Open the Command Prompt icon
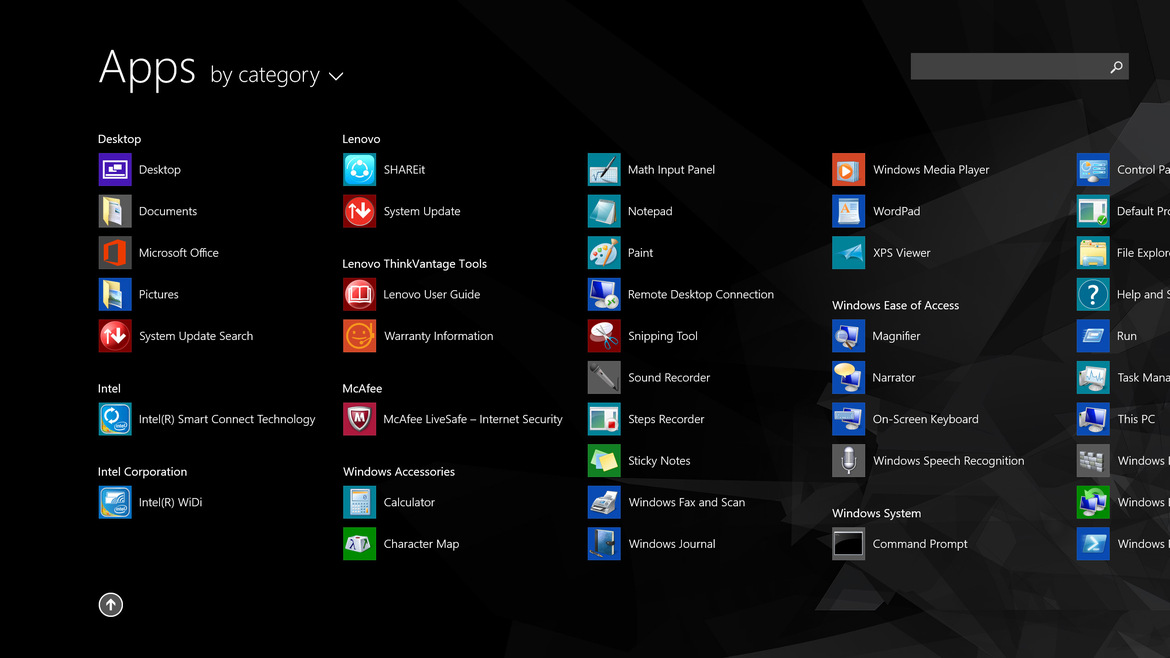Viewport: 1170px width, 658px height. point(848,544)
